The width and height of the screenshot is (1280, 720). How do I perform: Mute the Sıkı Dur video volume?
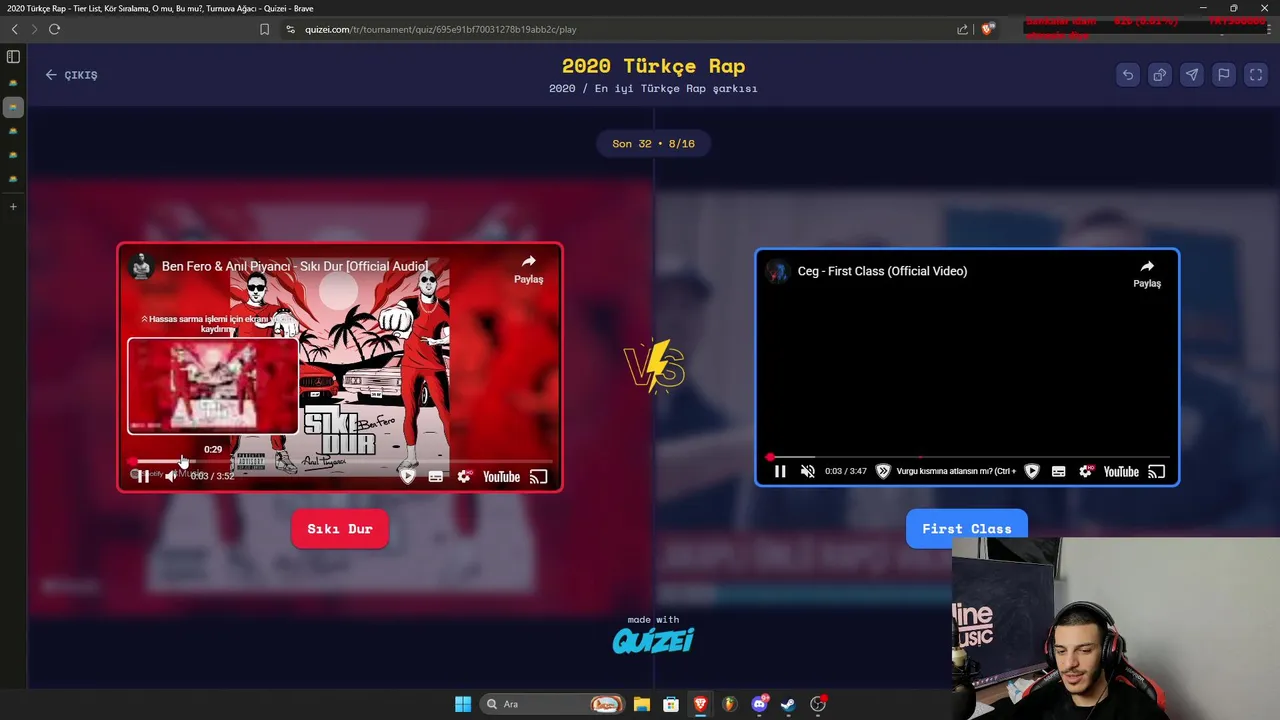[x=171, y=477]
